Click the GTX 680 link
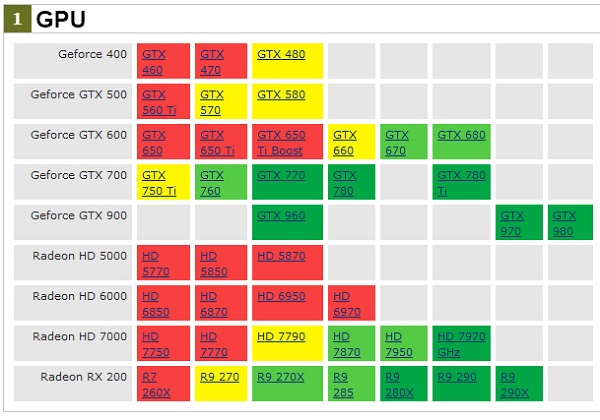Viewport: 600px width, 420px height. pos(461,135)
